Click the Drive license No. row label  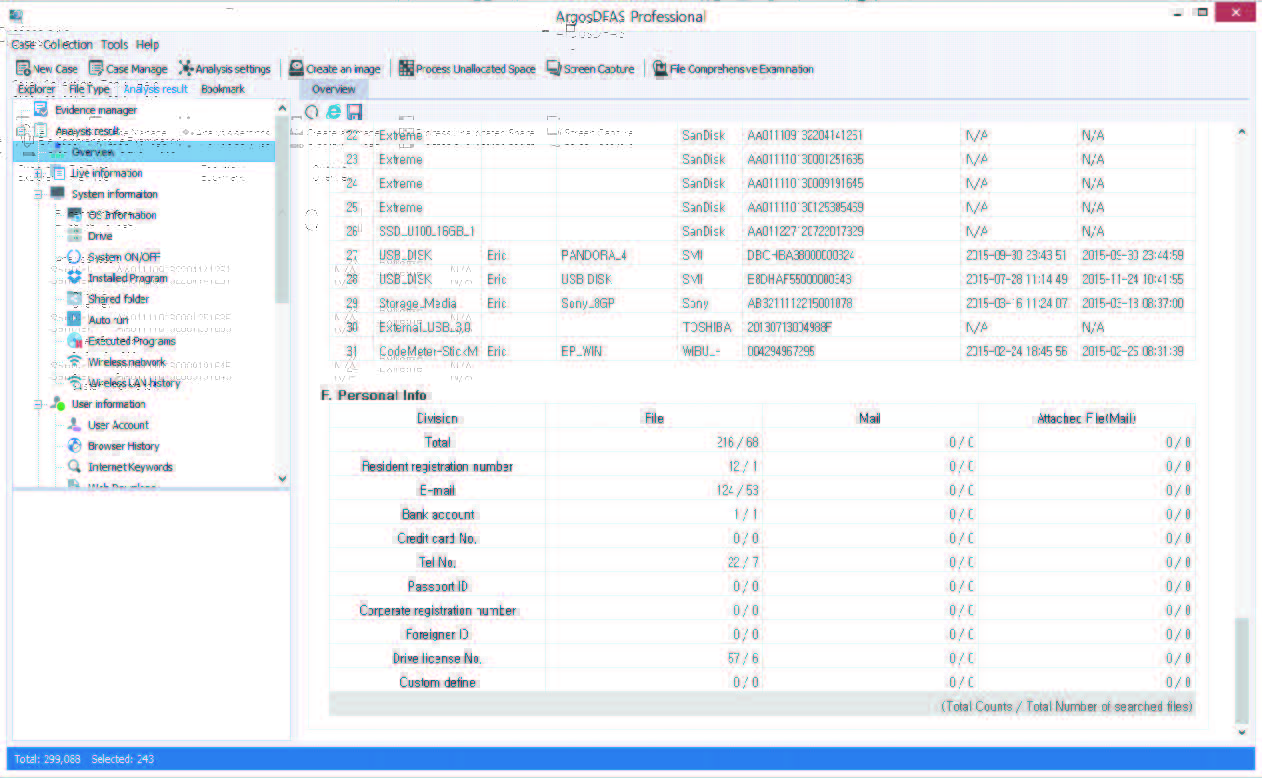[x=437, y=658]
